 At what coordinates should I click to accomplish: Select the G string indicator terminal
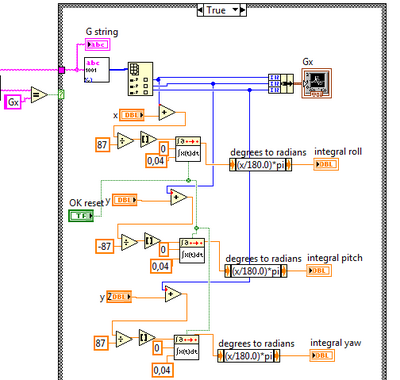tap(98, 44)
